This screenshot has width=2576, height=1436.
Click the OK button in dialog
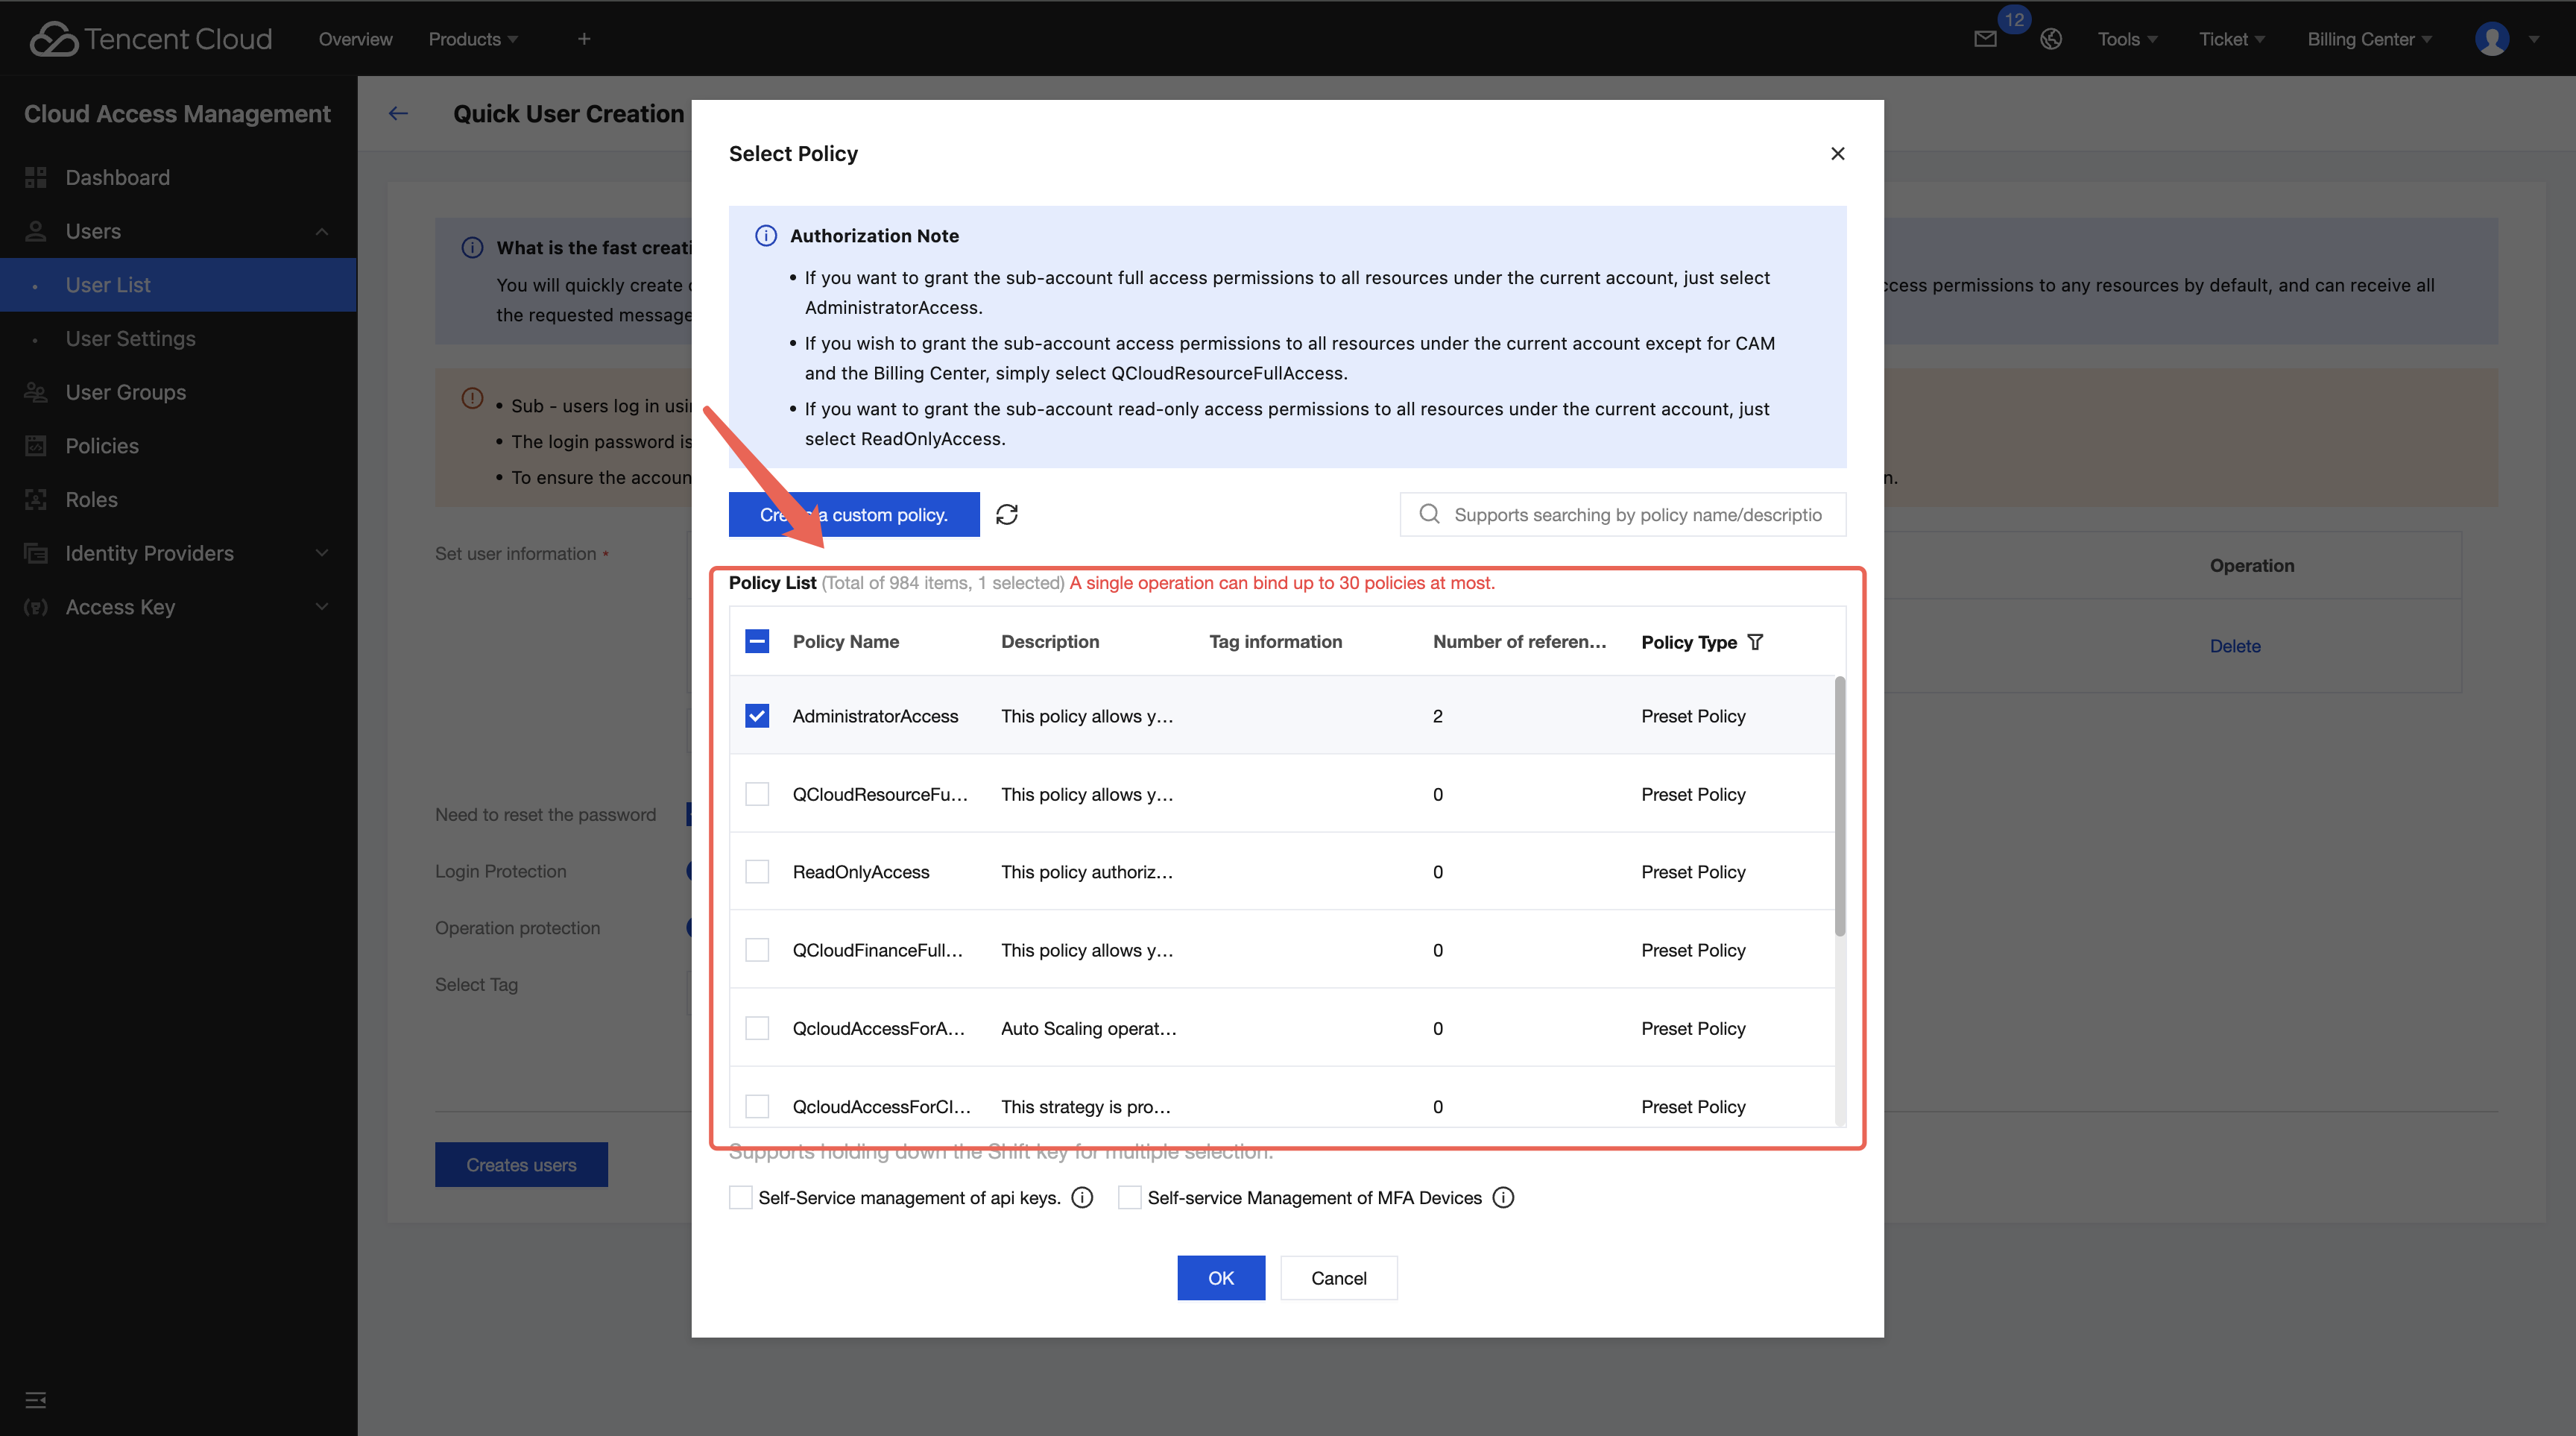[x=1220, y=1278]
